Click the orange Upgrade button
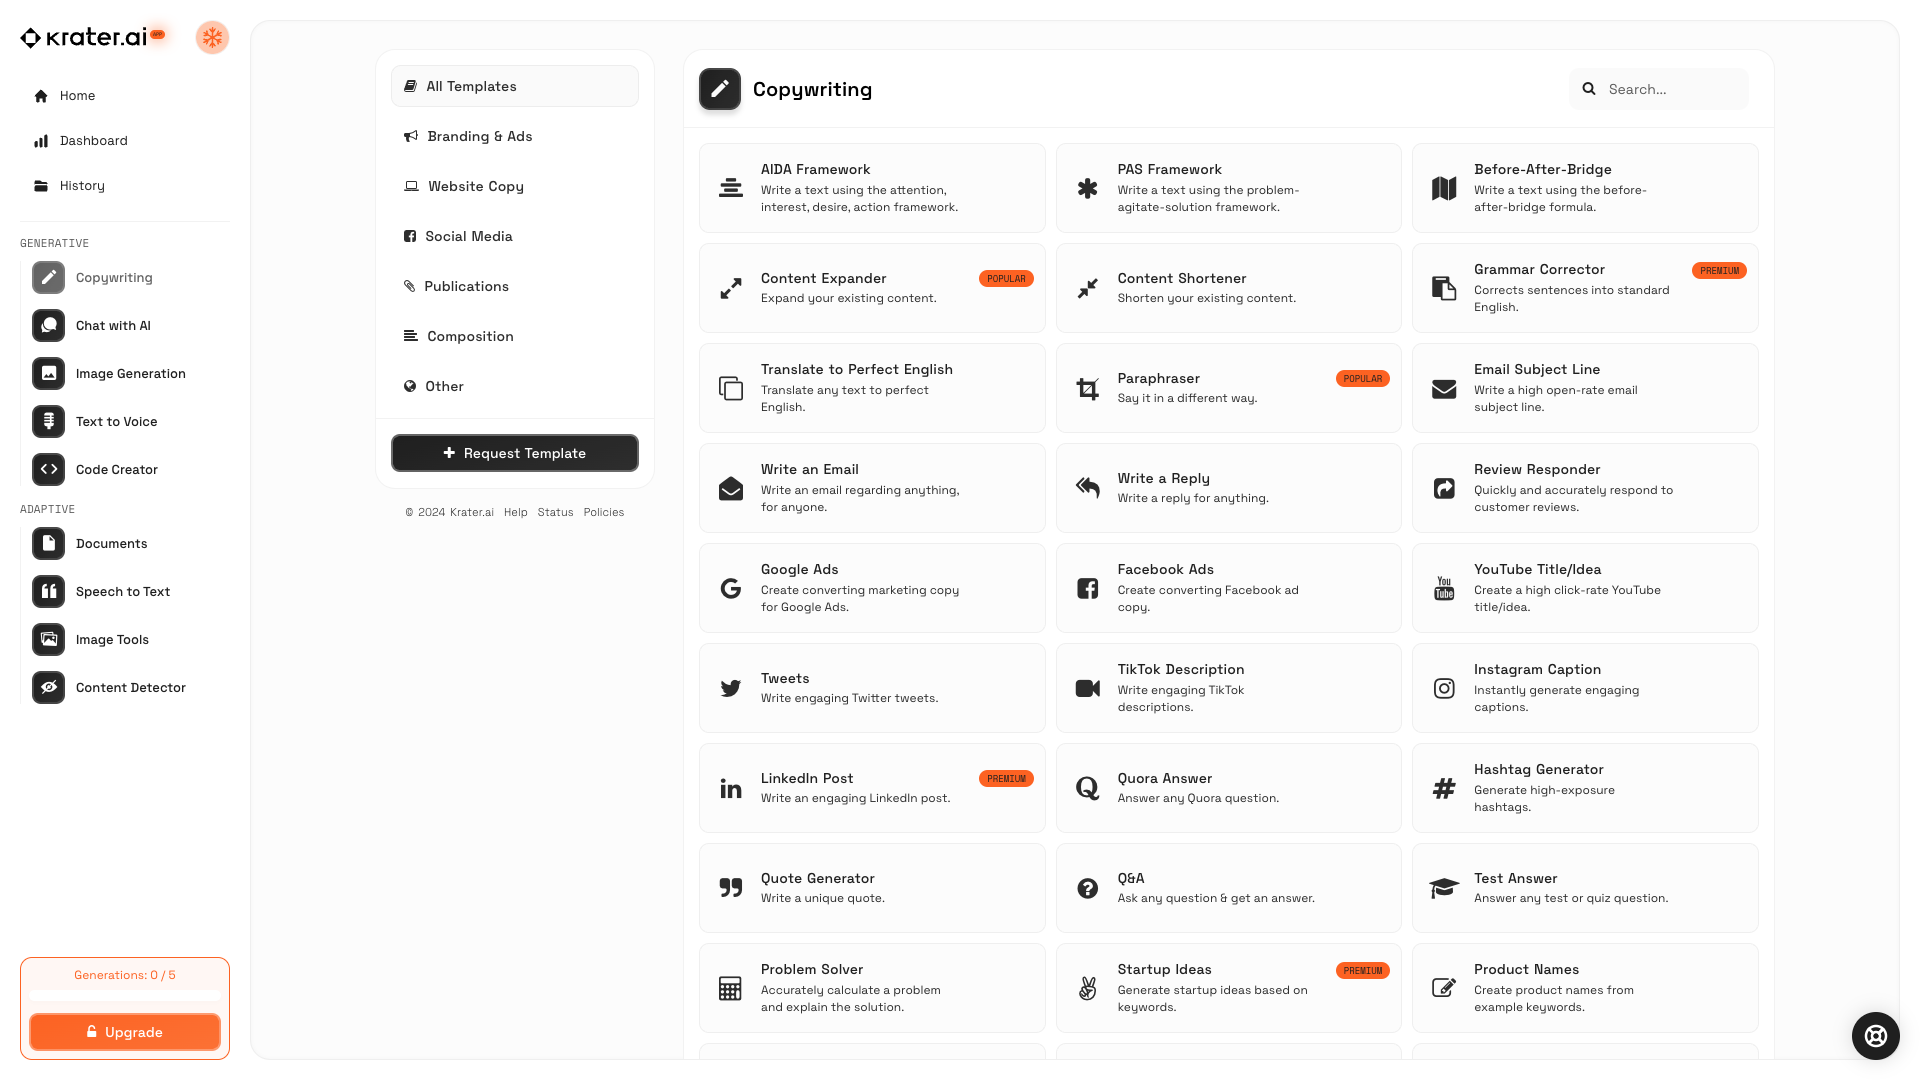1920x1080 pixels. [x=125, y=1032]
